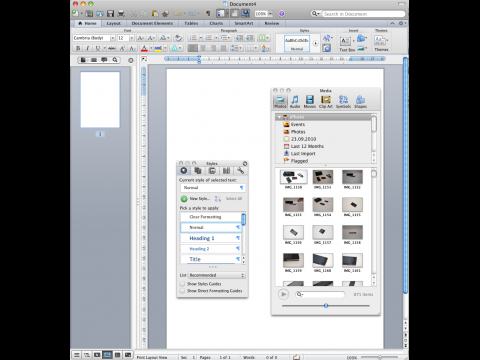
Task: Switch to Print Layout view button in status bar
Action: [107, 355]
